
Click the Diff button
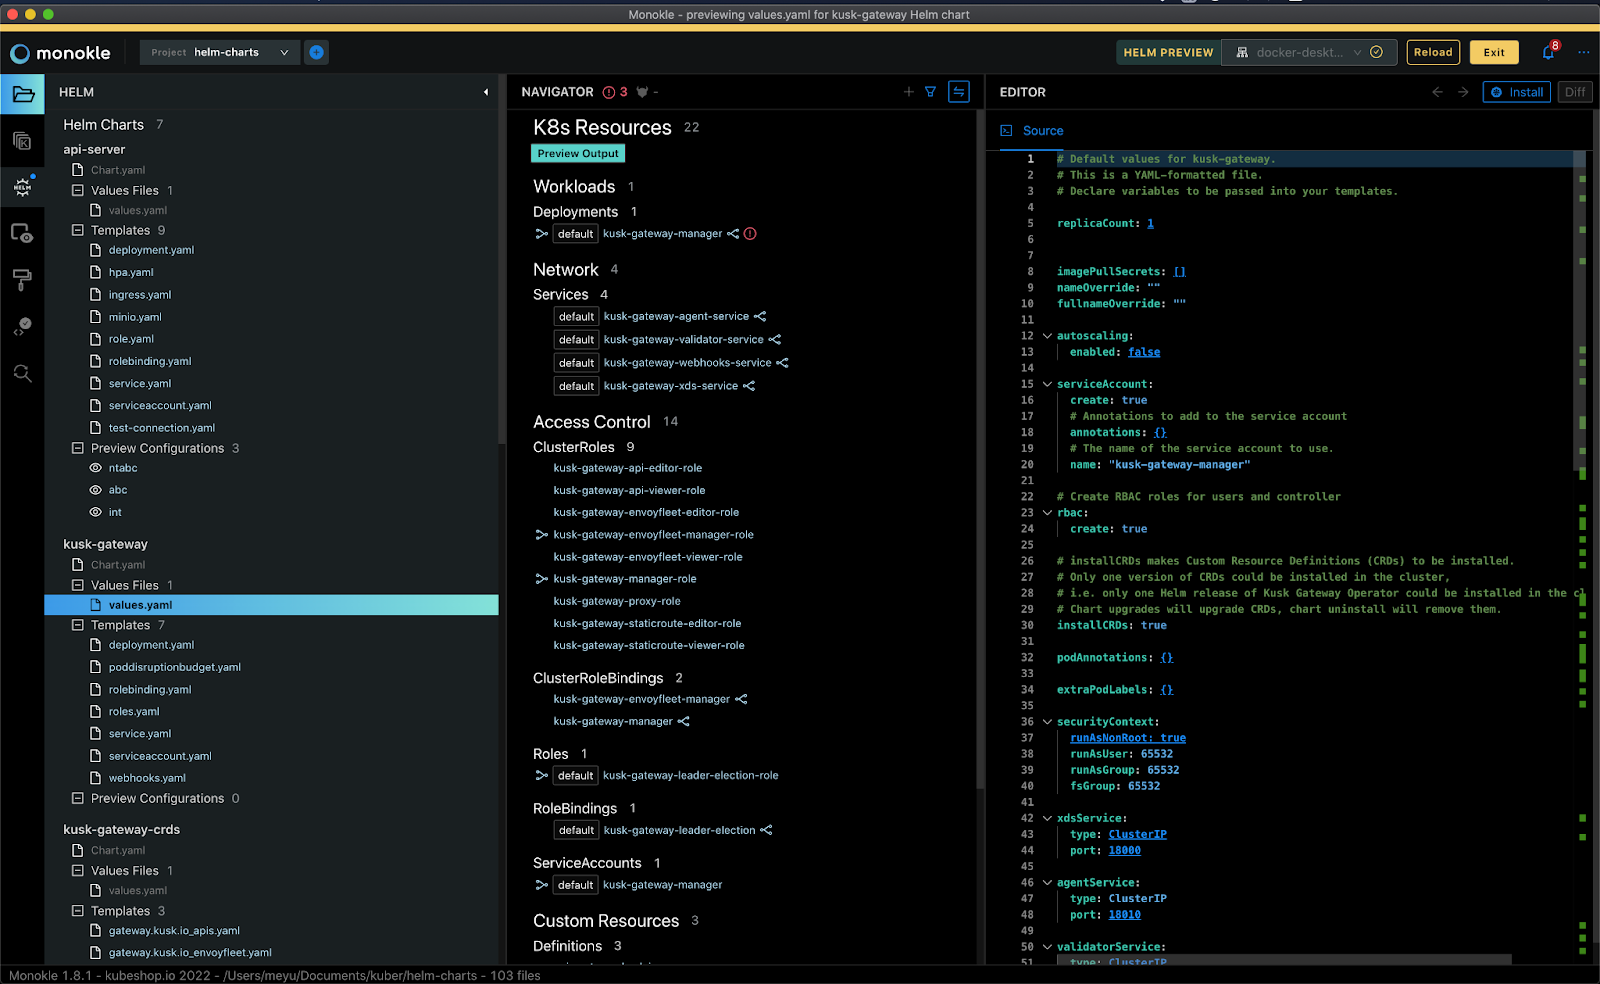(1575, 92)
